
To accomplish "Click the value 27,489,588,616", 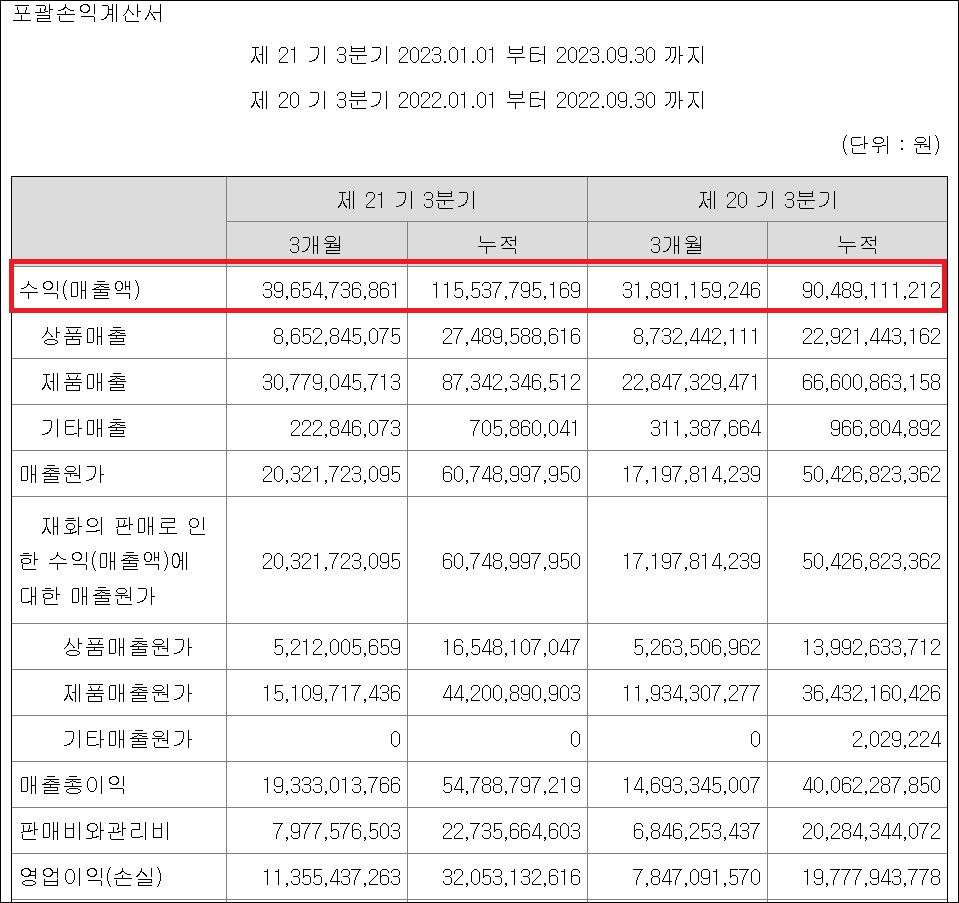I will [511, 336].
